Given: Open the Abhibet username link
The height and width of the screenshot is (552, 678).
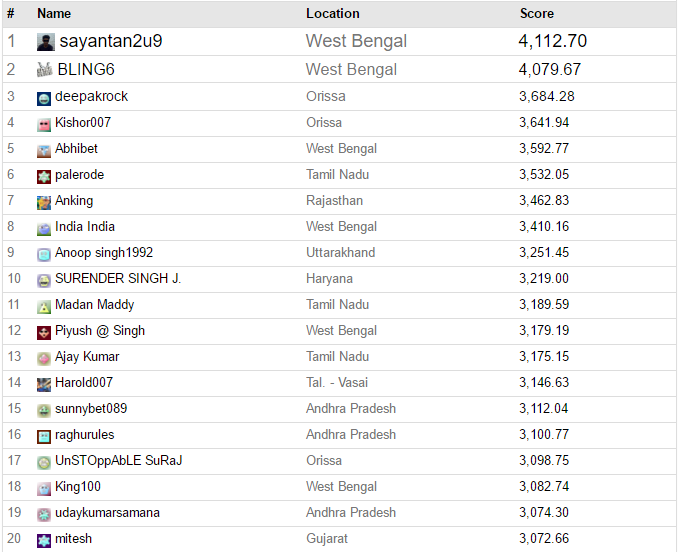Looking at the screenshot, I should (x=76, y=149).
